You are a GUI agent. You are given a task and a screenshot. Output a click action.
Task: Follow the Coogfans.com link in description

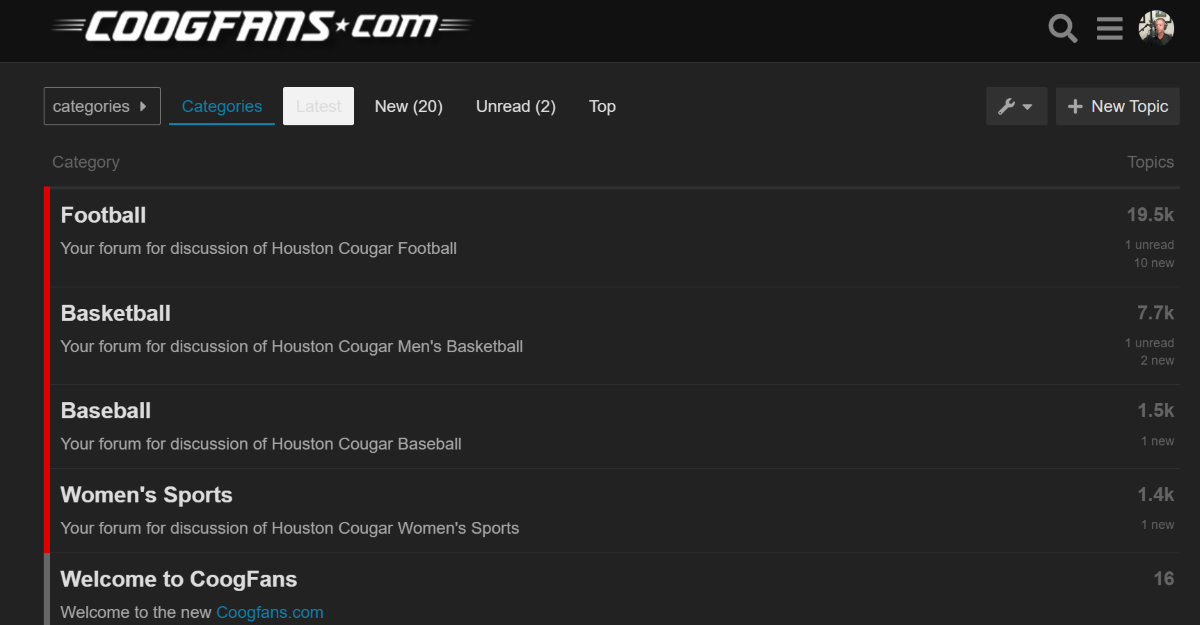click(x=270, y=612)
